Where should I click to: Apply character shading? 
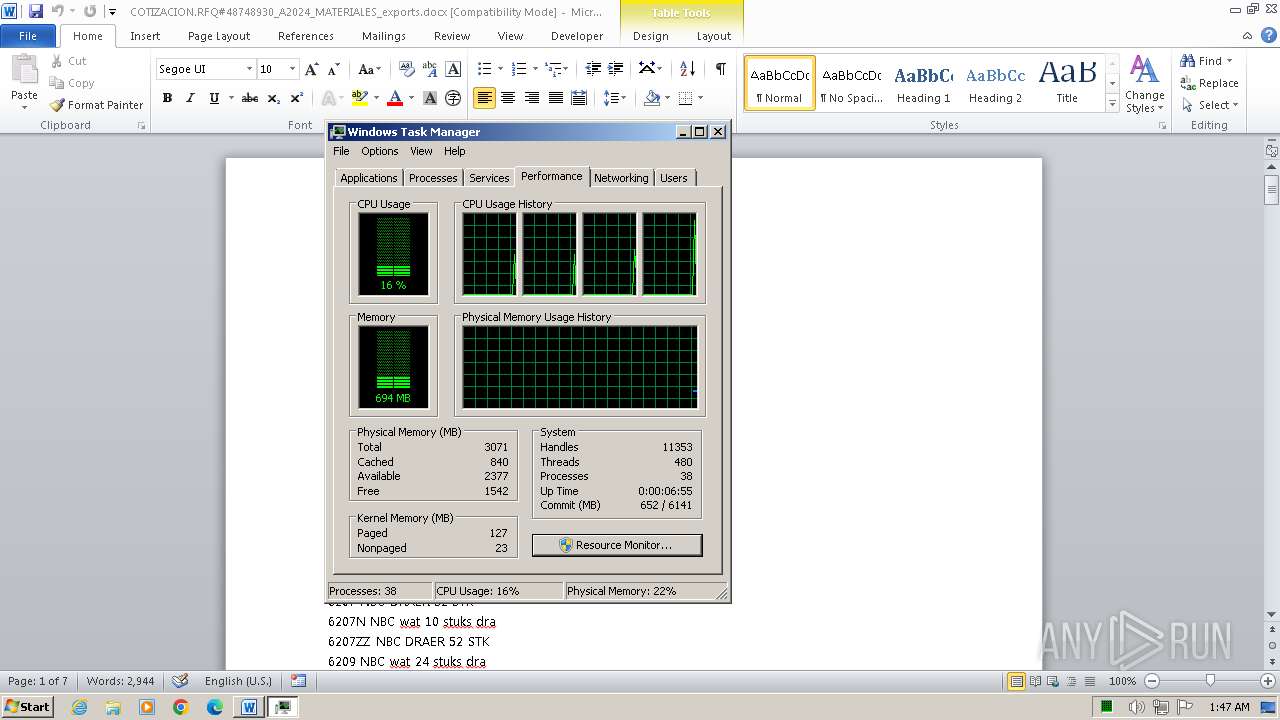click(430, 98)
